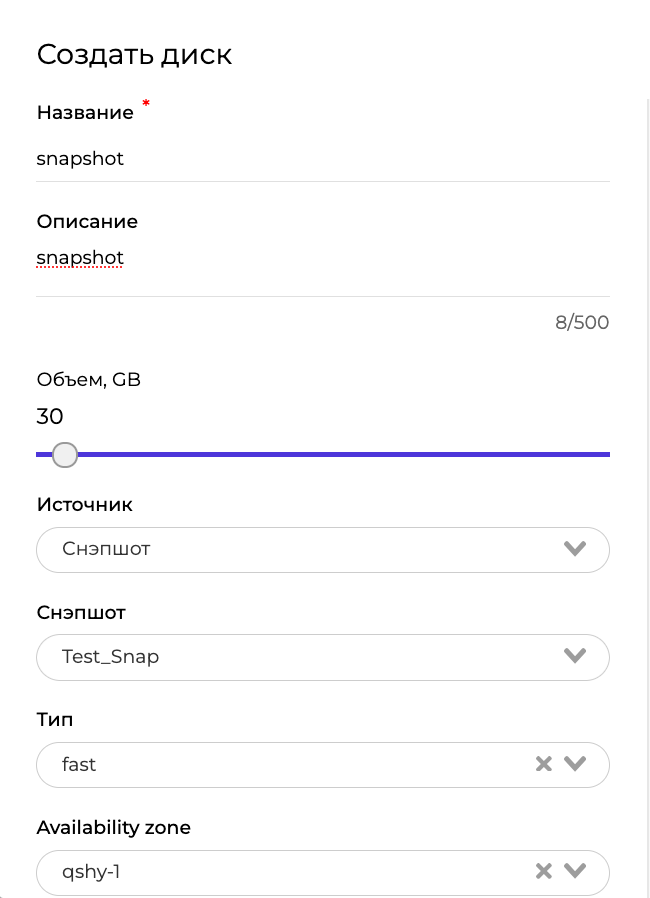The height and width of the screenshot is (898, 650).
Task: Click the Объем slider handle
Action: tap(65, 455)
